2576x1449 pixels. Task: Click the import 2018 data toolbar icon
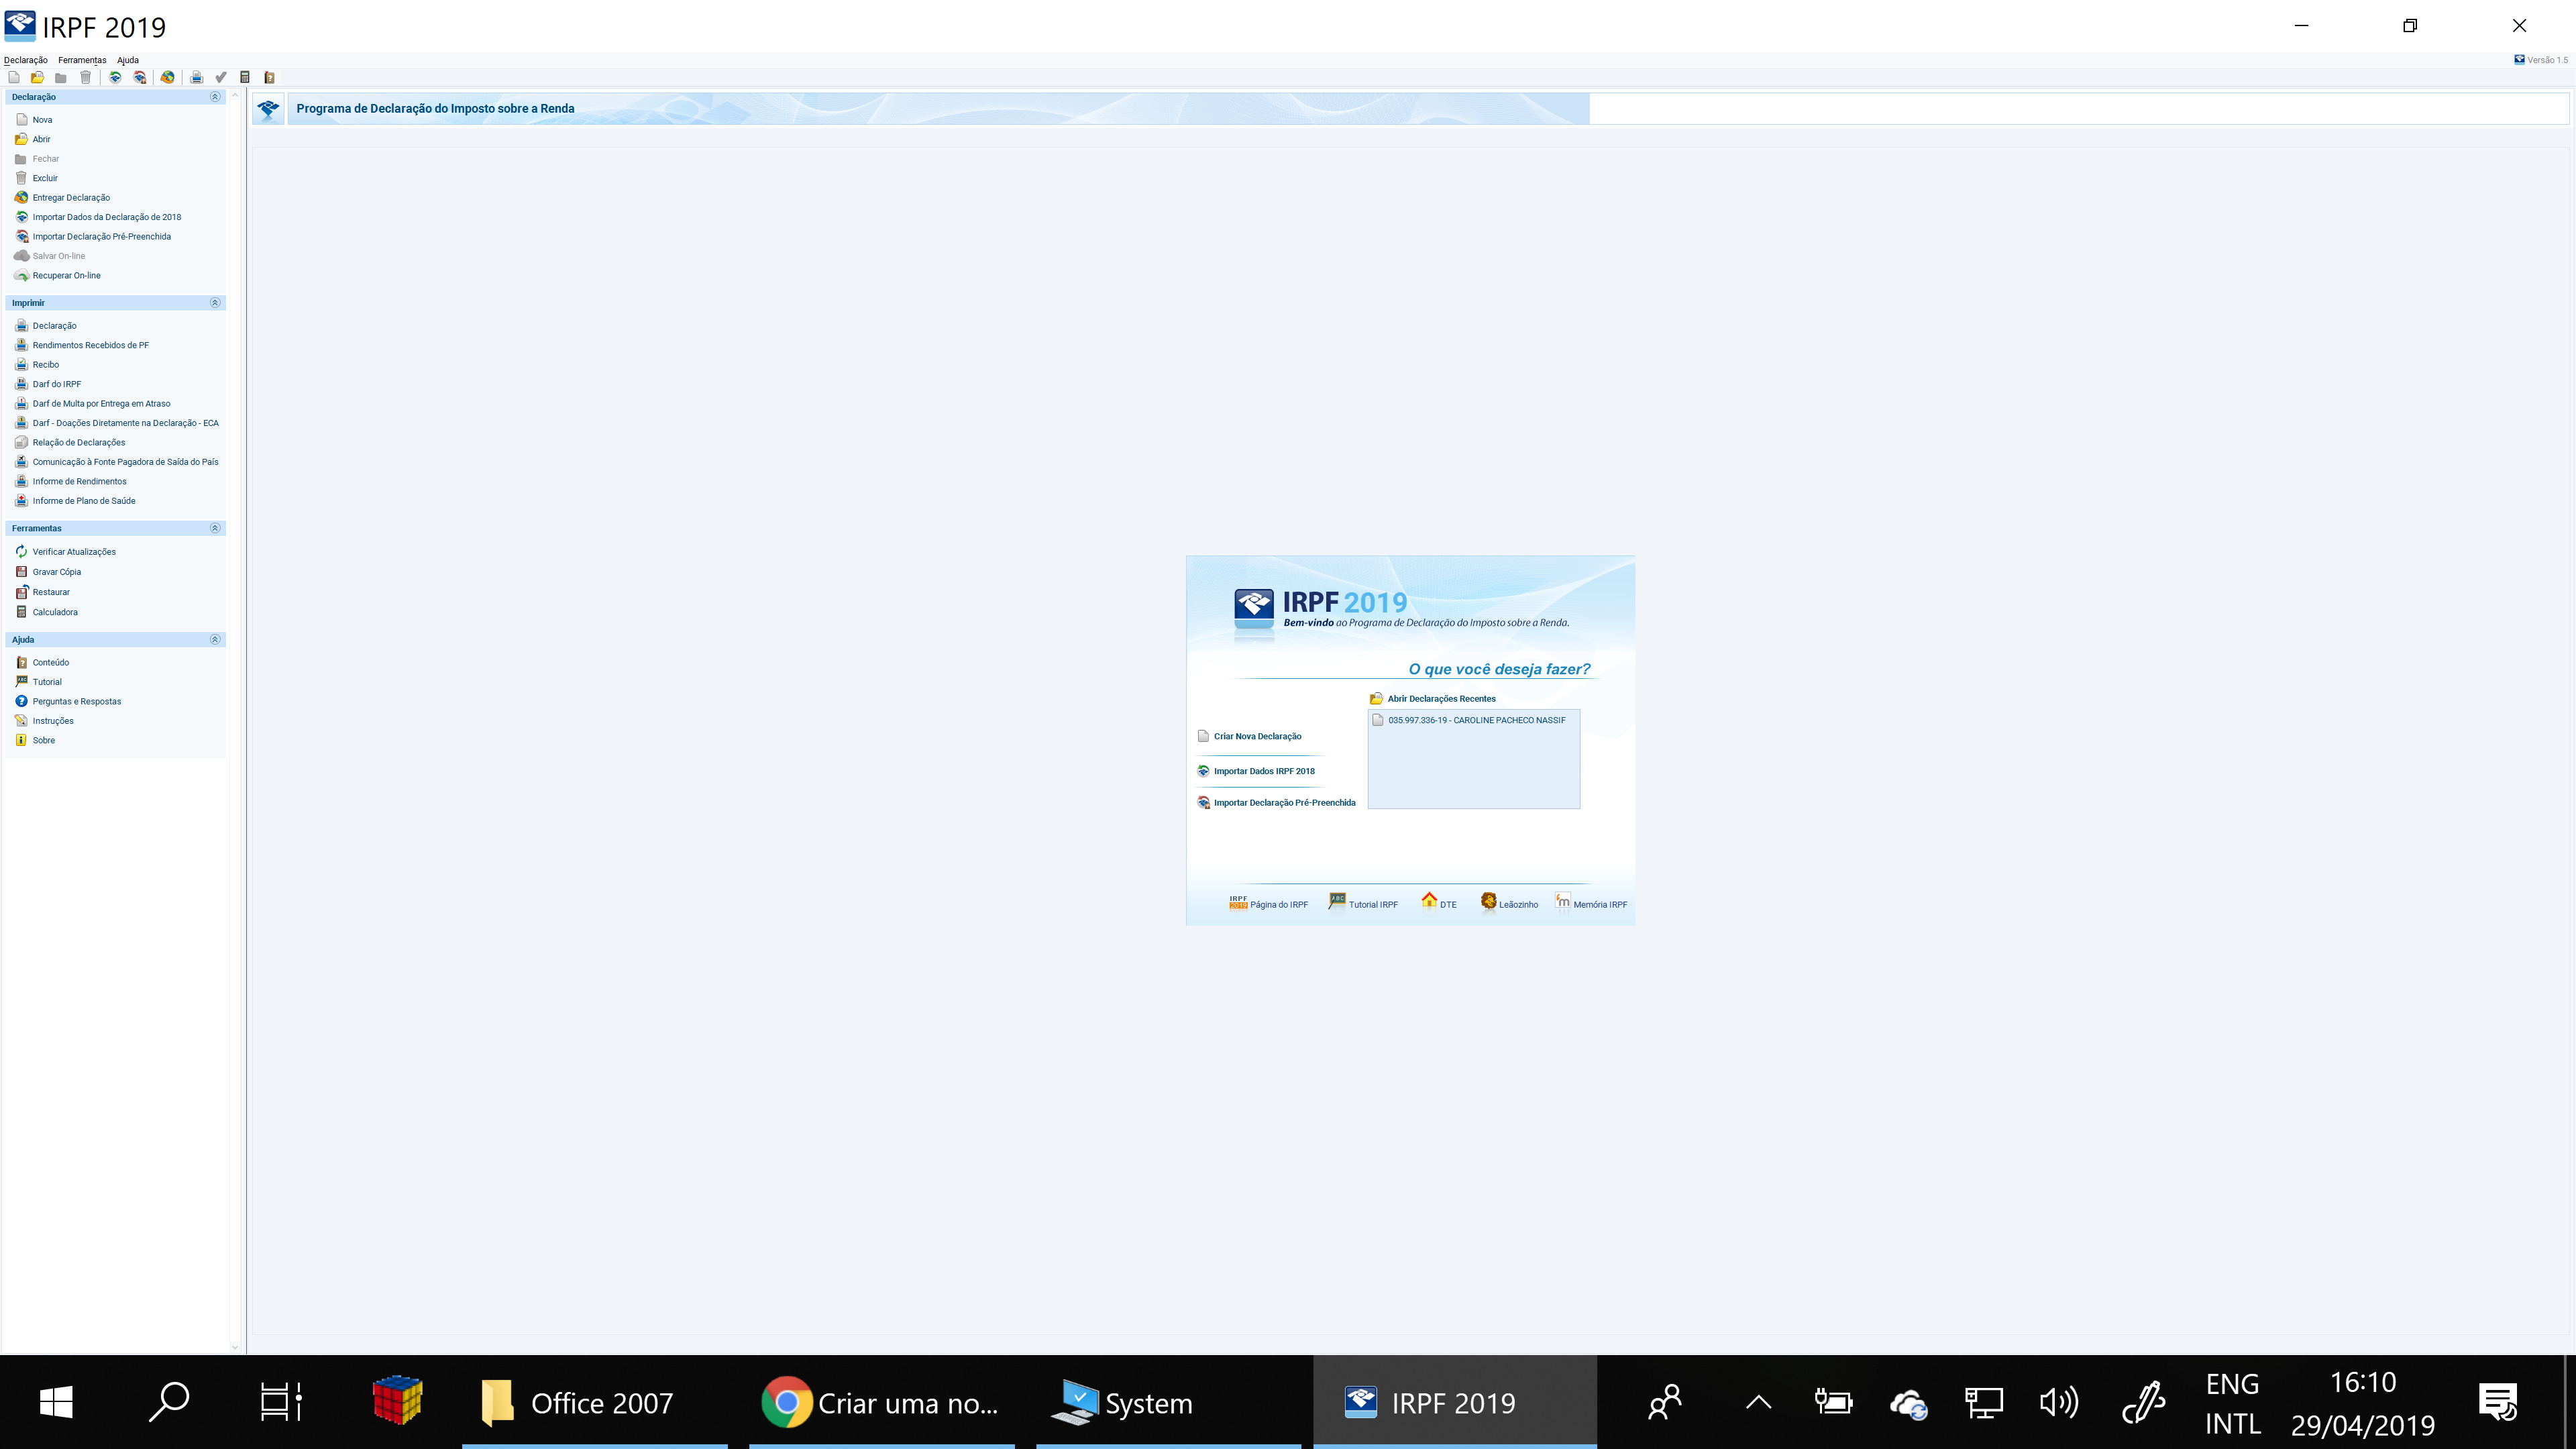pyautogui.click(x=115, y=77)
